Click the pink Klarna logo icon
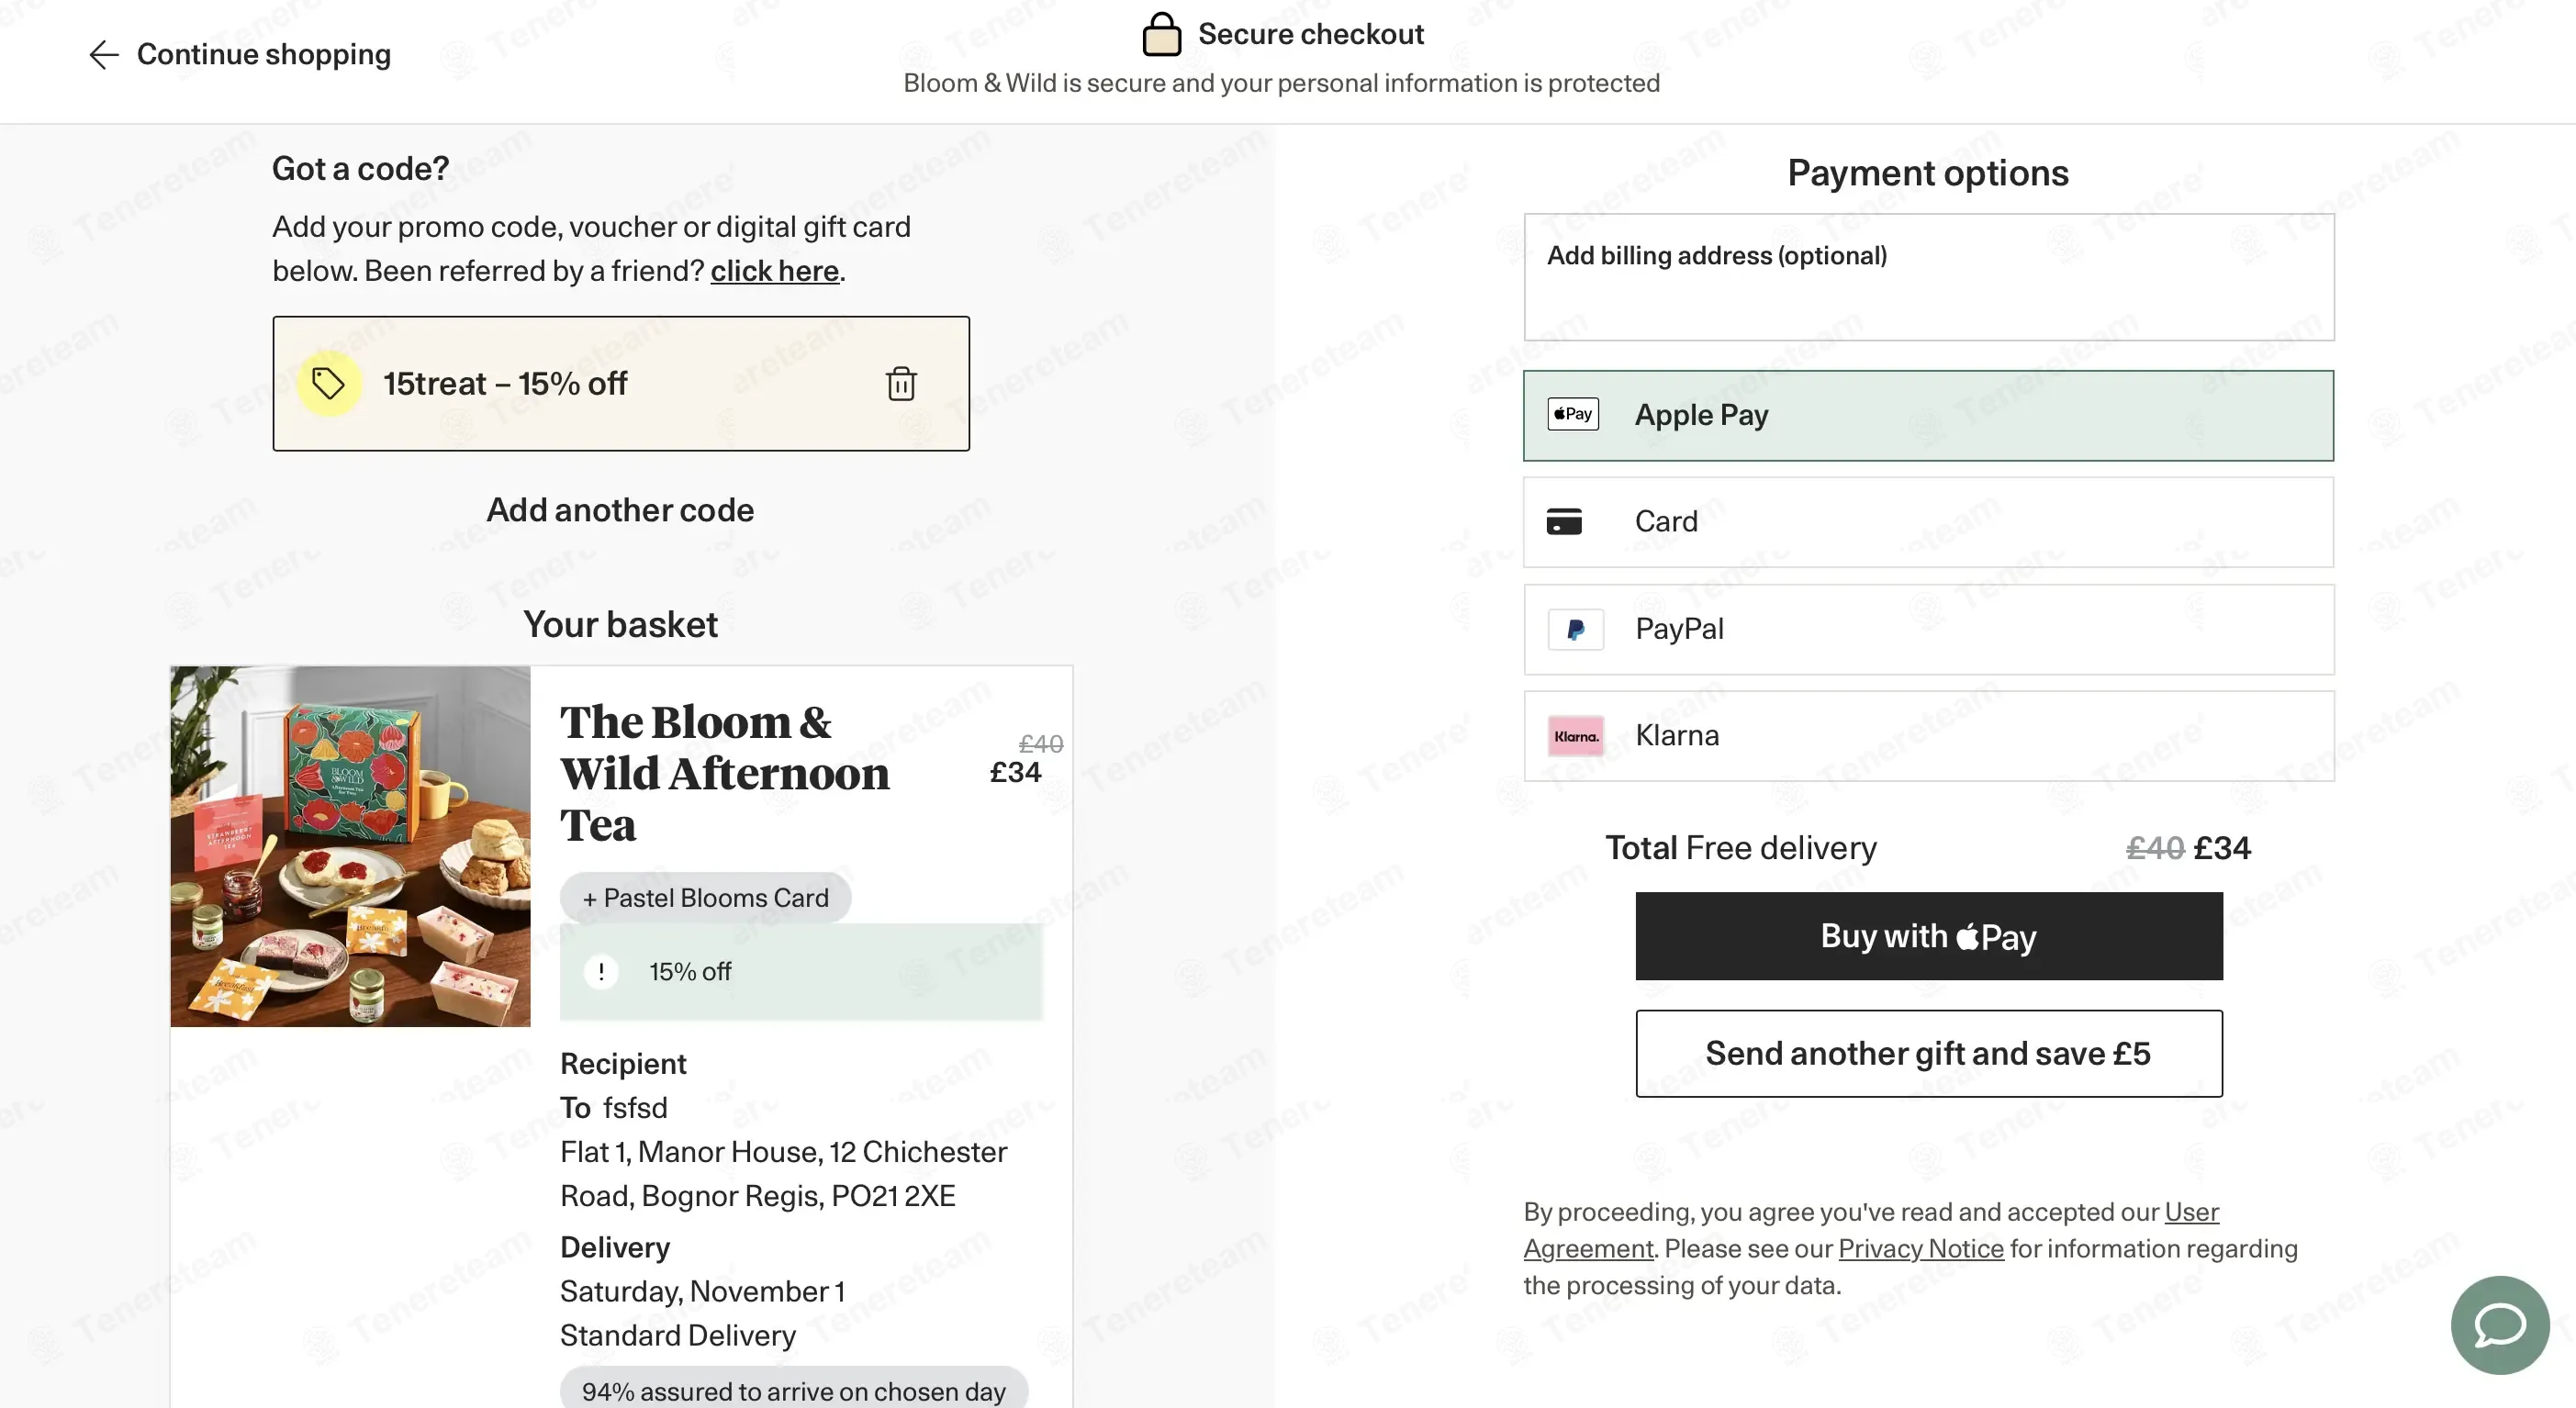Image resolution: width=2576 pixels, height=1408 pixels. (1575, 736)
